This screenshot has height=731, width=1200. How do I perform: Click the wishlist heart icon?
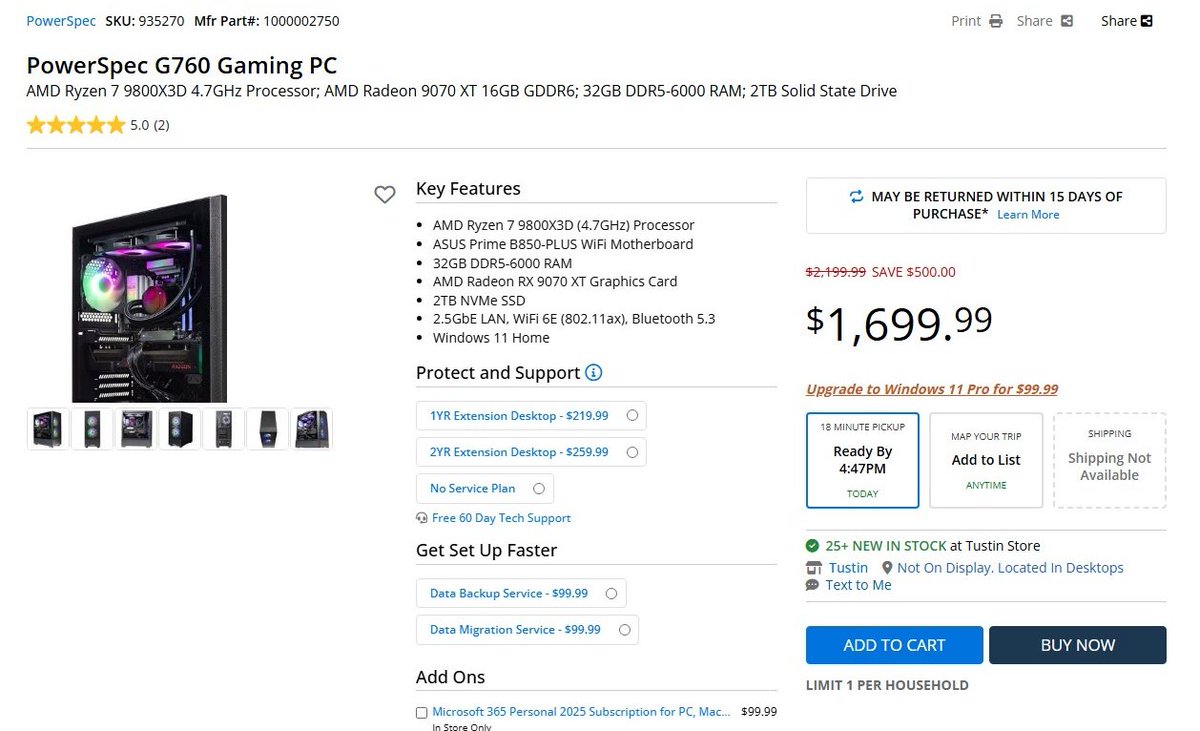[x=385, y=195]
